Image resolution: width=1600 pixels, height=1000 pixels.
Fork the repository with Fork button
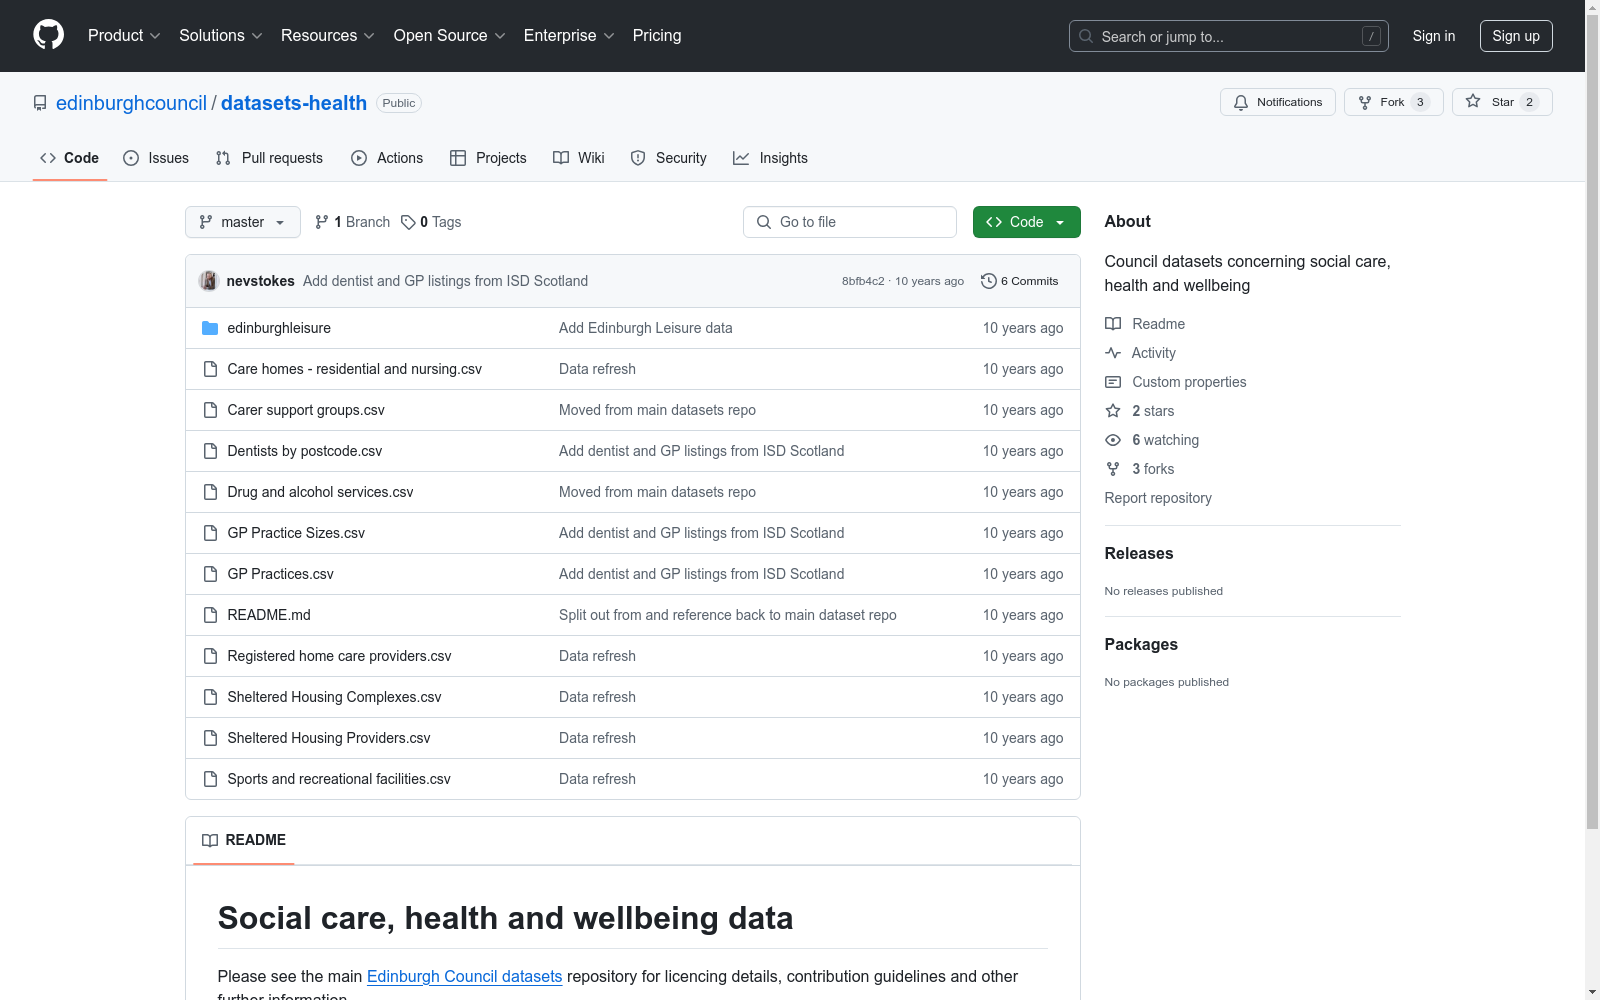pos(1394,102)
